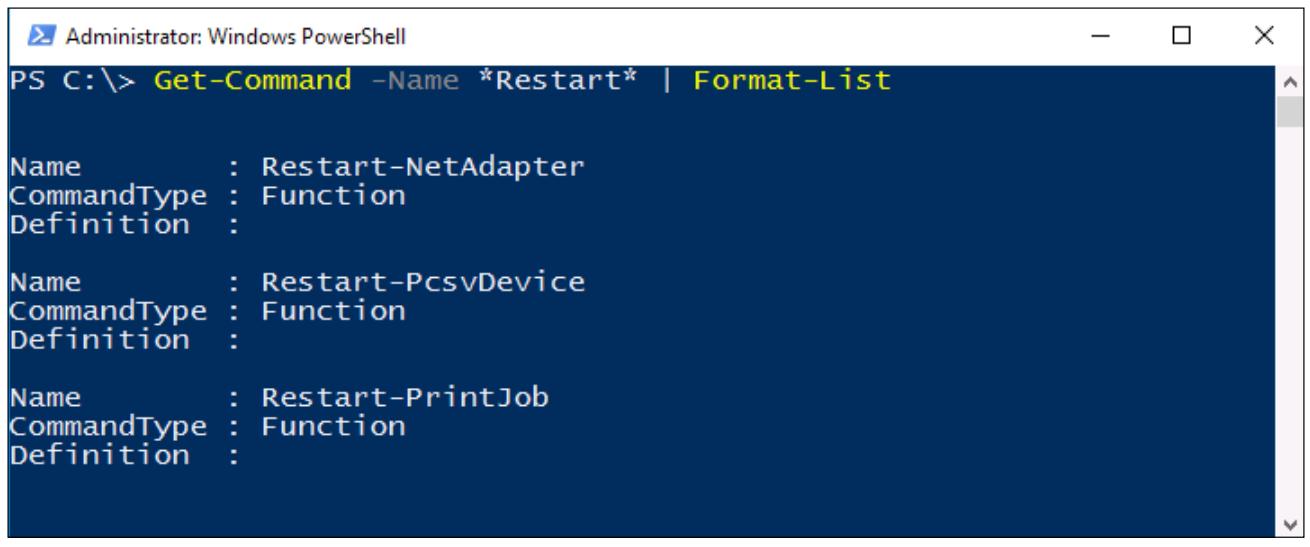Click the first CommandType Function value
Viewport: 1310px width, 547px height.
click(332, 197)
